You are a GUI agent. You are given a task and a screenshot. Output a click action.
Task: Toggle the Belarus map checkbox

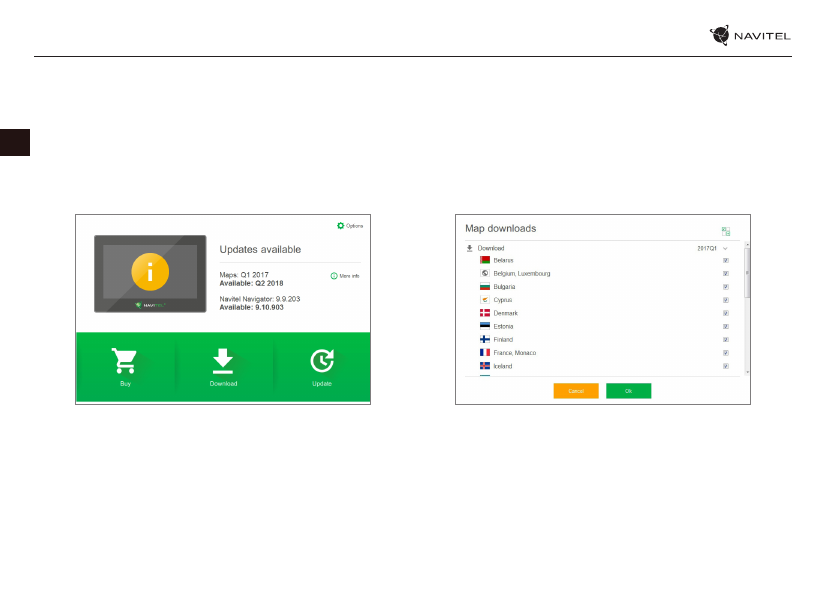point(726,260)
